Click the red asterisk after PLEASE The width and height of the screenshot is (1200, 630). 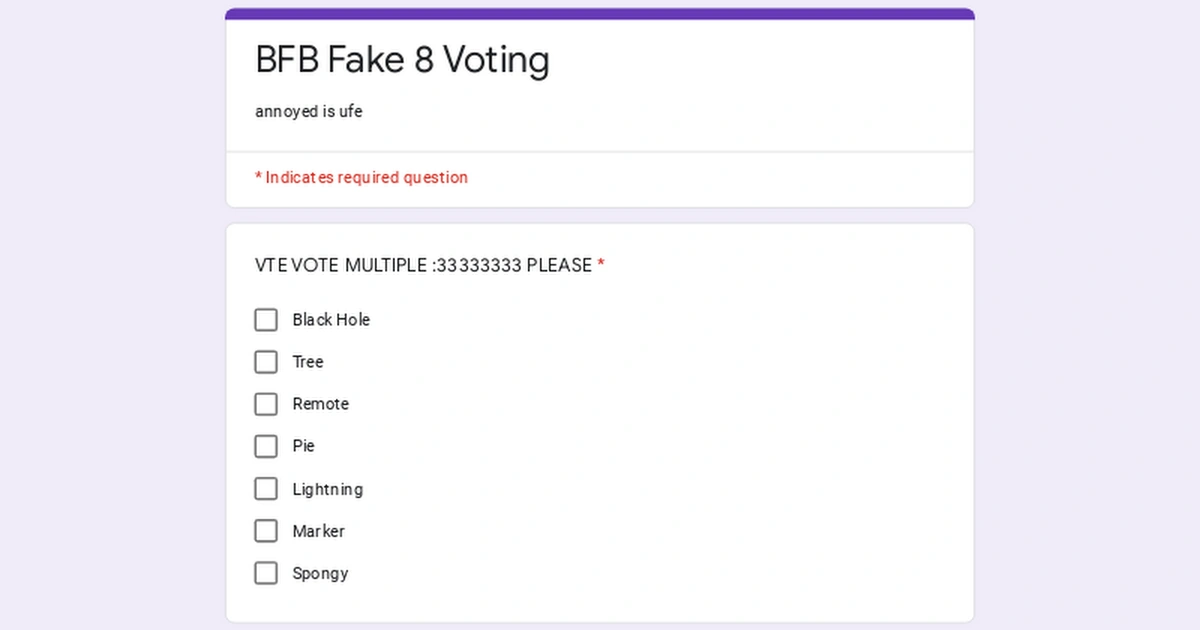[x=601, y=265]
